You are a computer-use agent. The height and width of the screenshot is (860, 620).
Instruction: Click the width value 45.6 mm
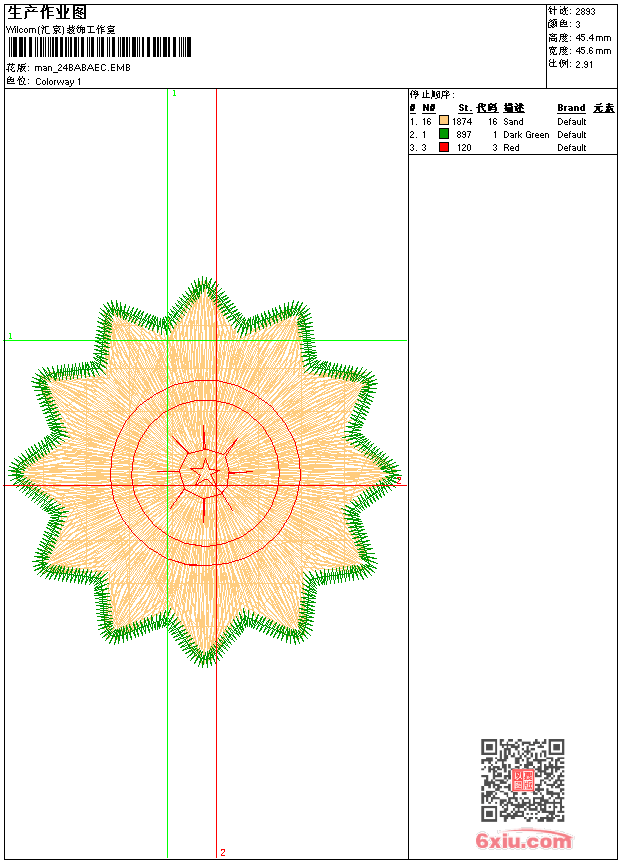click(593, 51)
